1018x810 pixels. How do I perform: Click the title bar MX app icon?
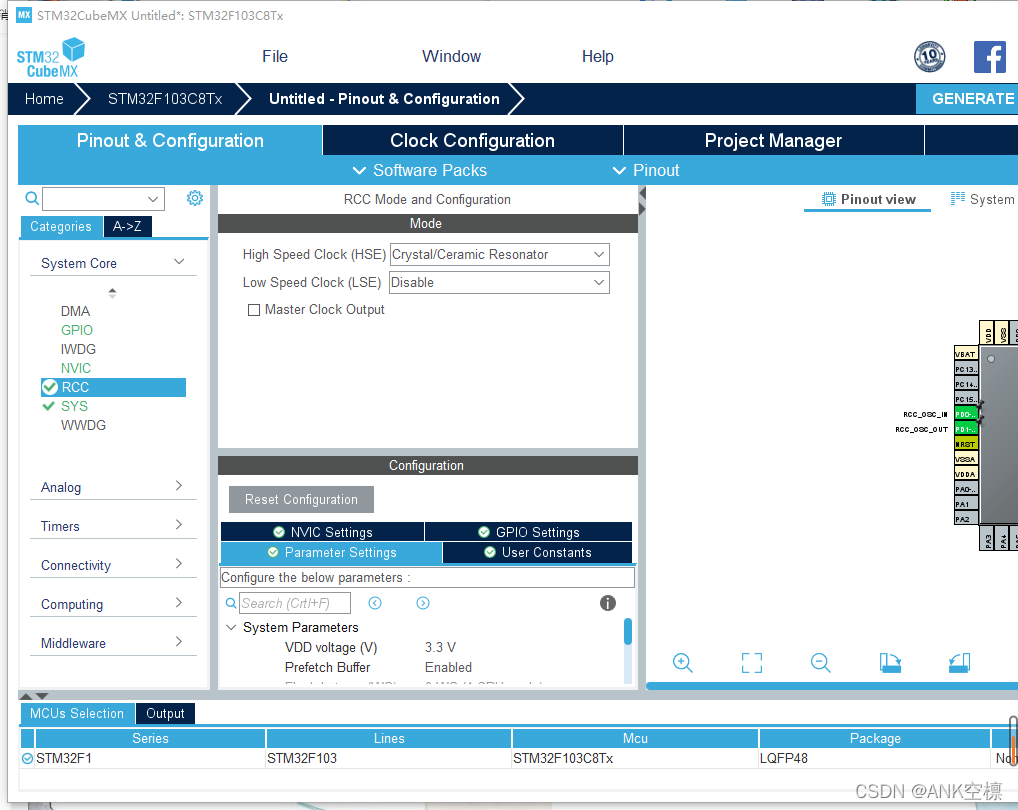click(23, 15)
